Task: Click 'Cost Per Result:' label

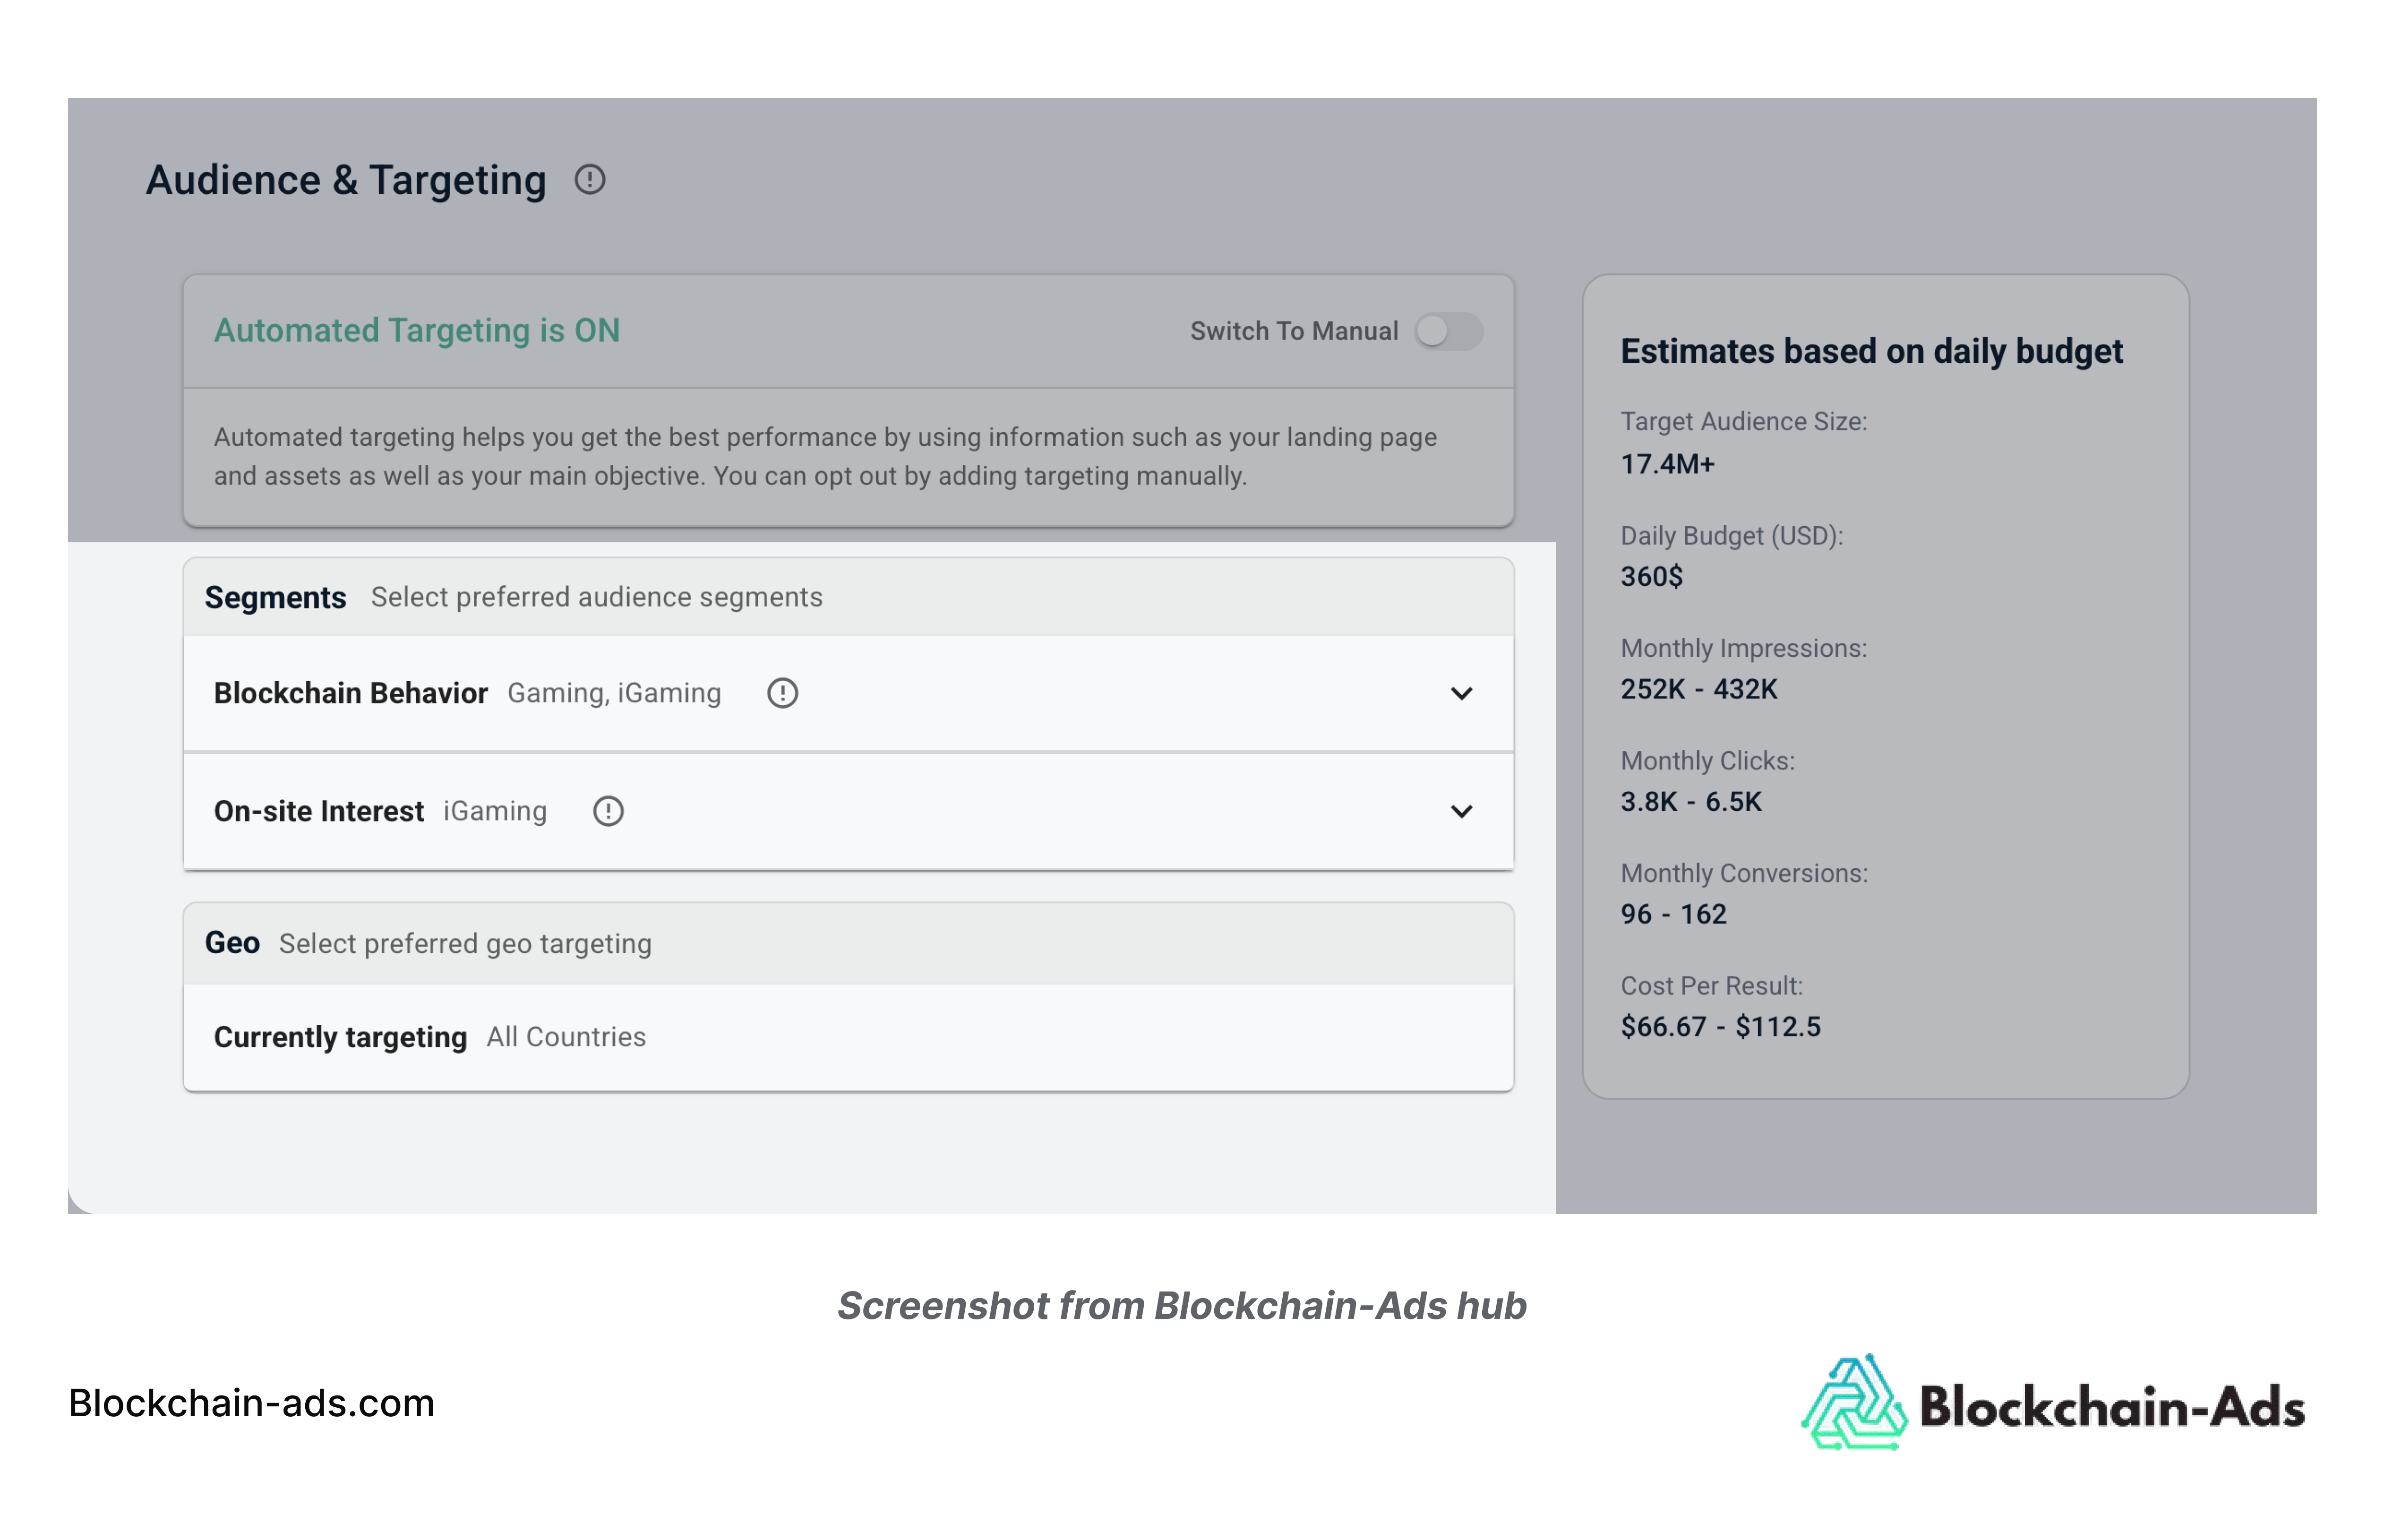Action: pyautogui.click(x=1712, y=986)
